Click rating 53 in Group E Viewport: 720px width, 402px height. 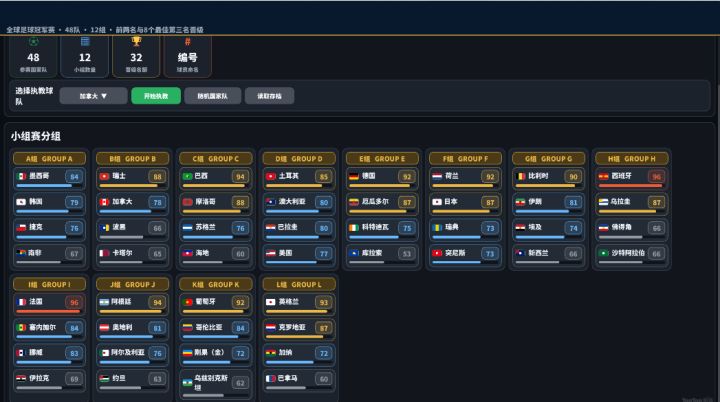pos(406,254)
